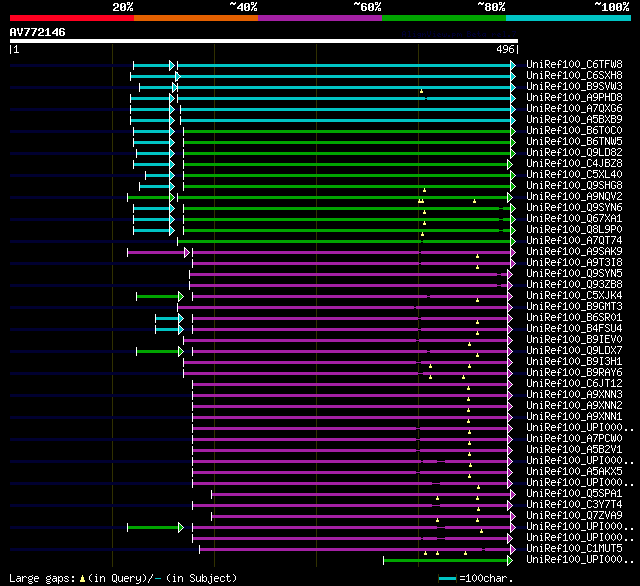Select hit label UniRef100_A9XNN1

point(574,417)
